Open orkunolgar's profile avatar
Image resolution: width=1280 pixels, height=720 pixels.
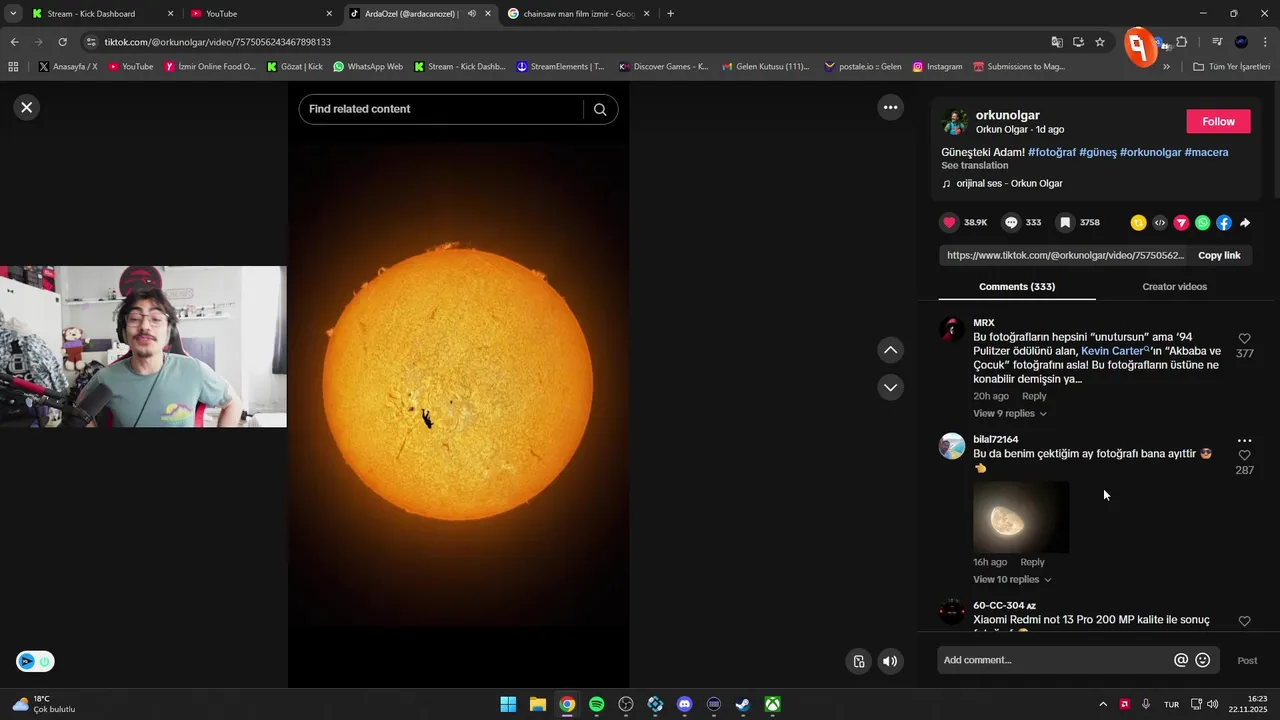(955, 122)
